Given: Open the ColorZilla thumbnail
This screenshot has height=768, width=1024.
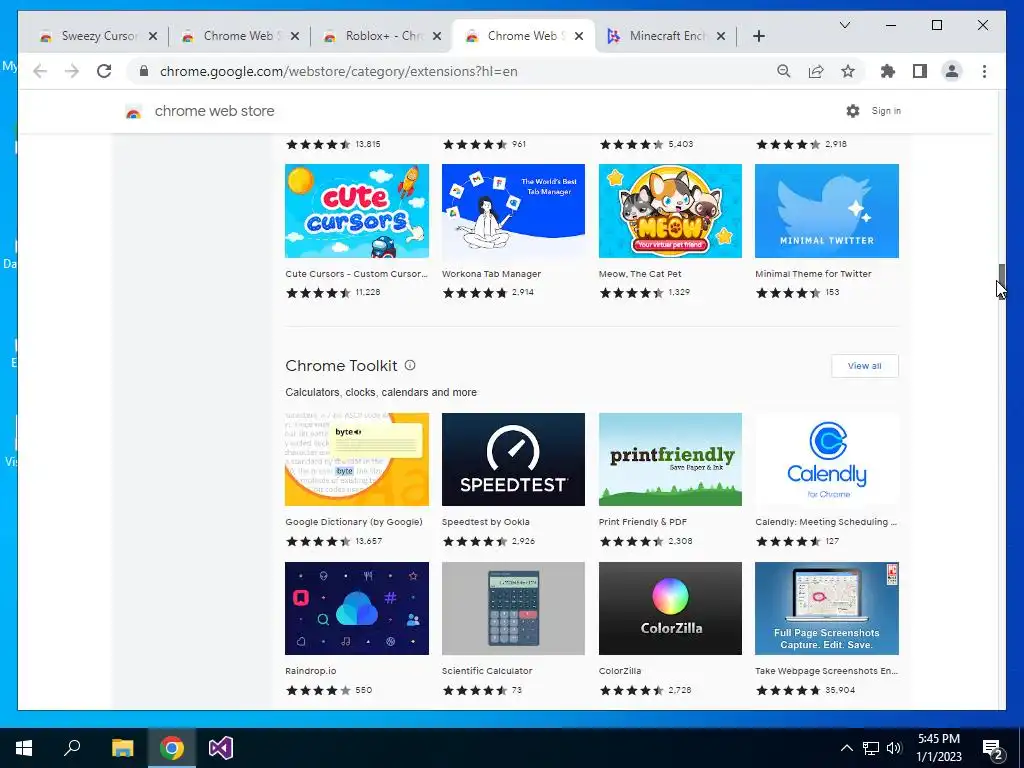Looking at the screenshot, I should point(670,608).
